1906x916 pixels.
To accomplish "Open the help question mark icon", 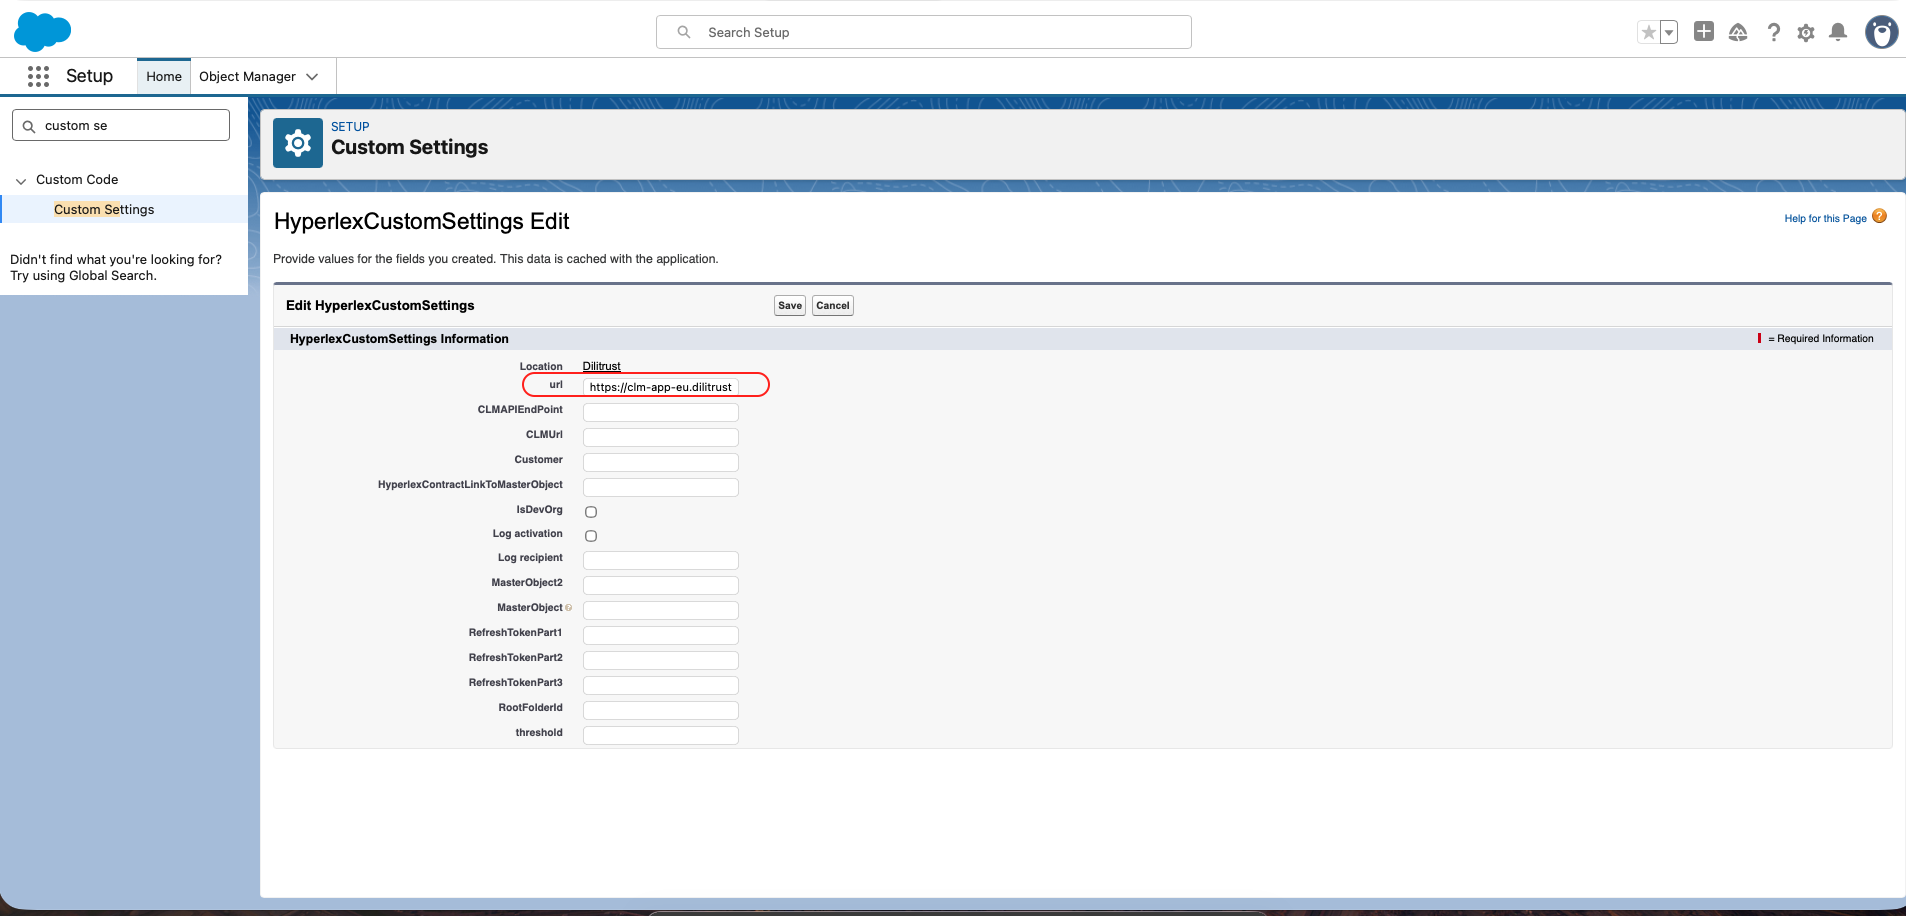I will click(x=1773, y=33).
